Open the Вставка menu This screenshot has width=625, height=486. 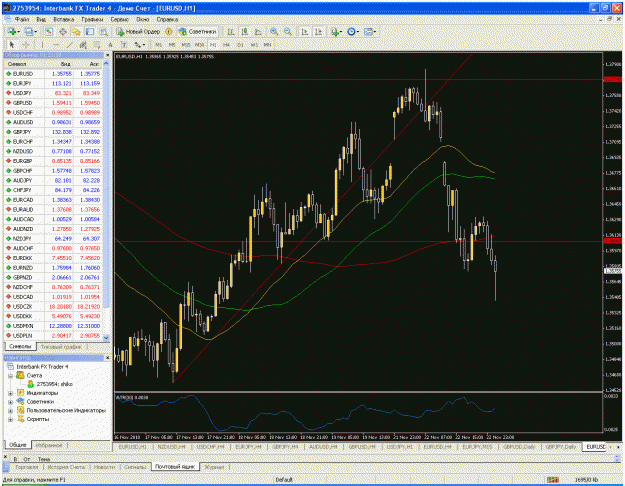pyautogui.click(x=63, y=19)
